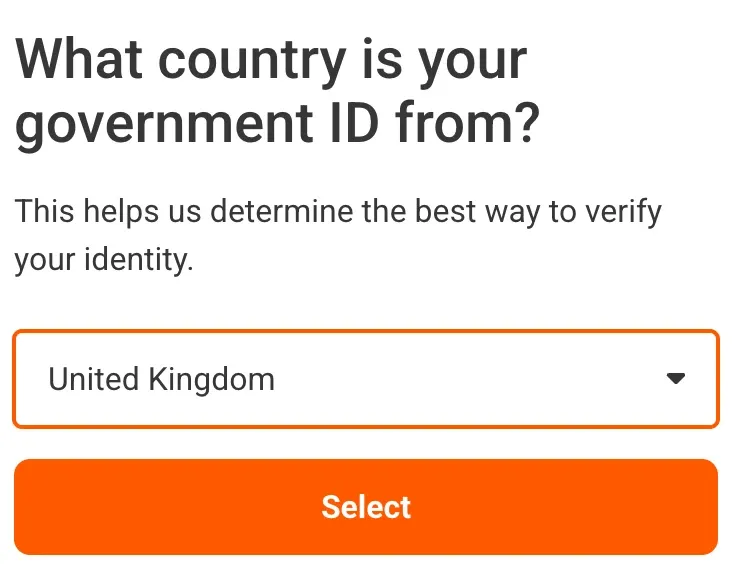This screenshot has height=586, width=738.
Task: Click the "United Kingdom" text in the selector
Action: pyautogui.click(x=161, y=379)
